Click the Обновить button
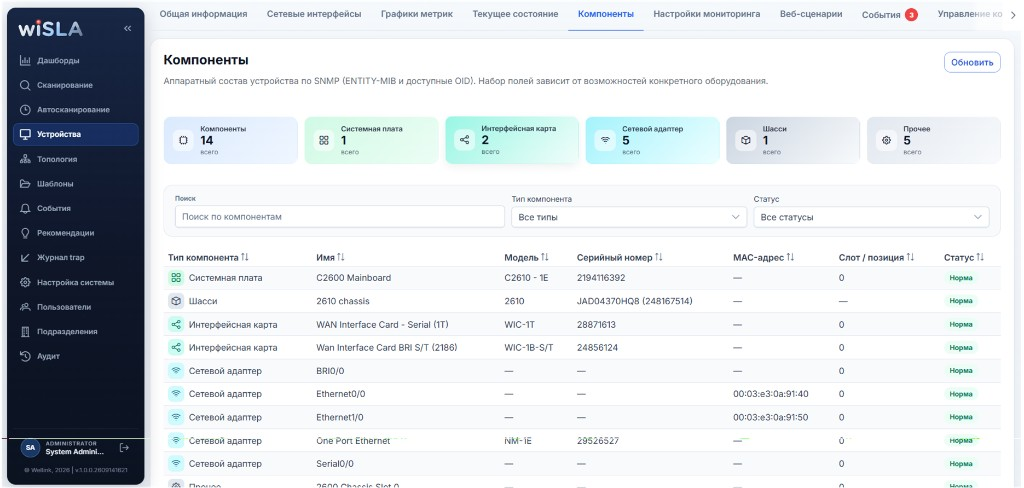 tap(972, 63)
